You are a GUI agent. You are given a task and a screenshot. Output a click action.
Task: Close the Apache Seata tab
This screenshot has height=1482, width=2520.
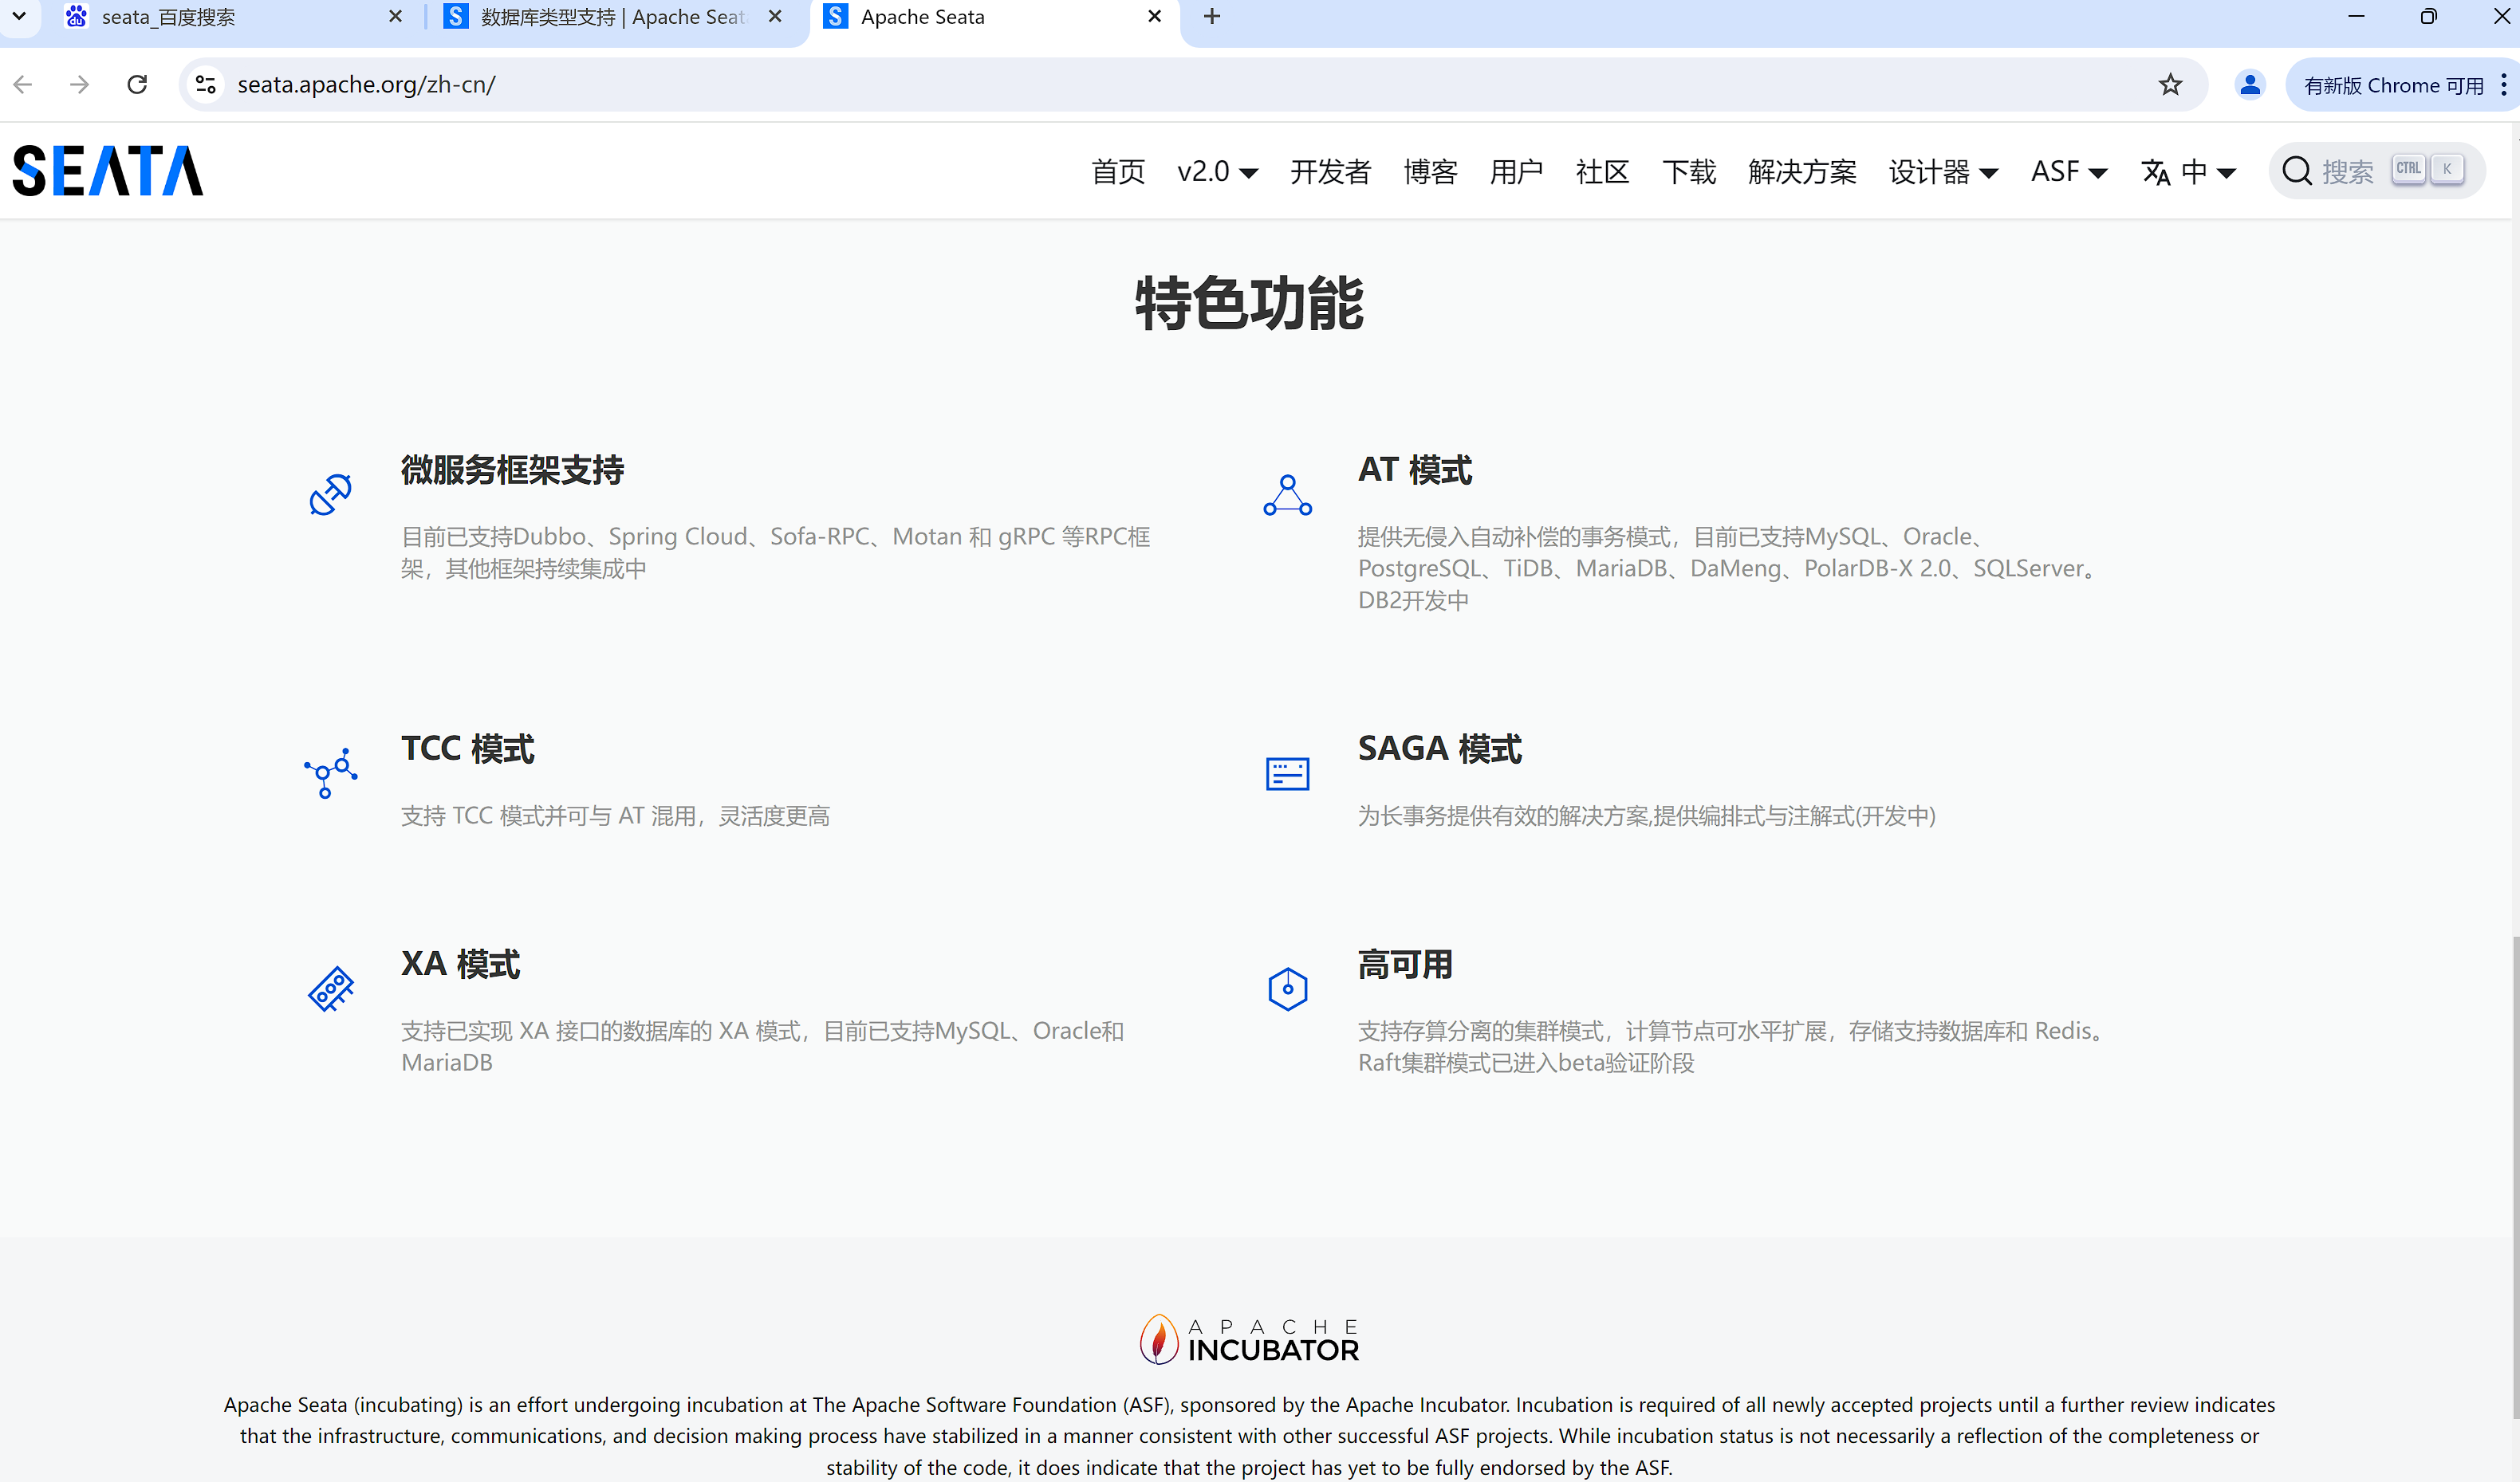click(x=1155, y=16)
